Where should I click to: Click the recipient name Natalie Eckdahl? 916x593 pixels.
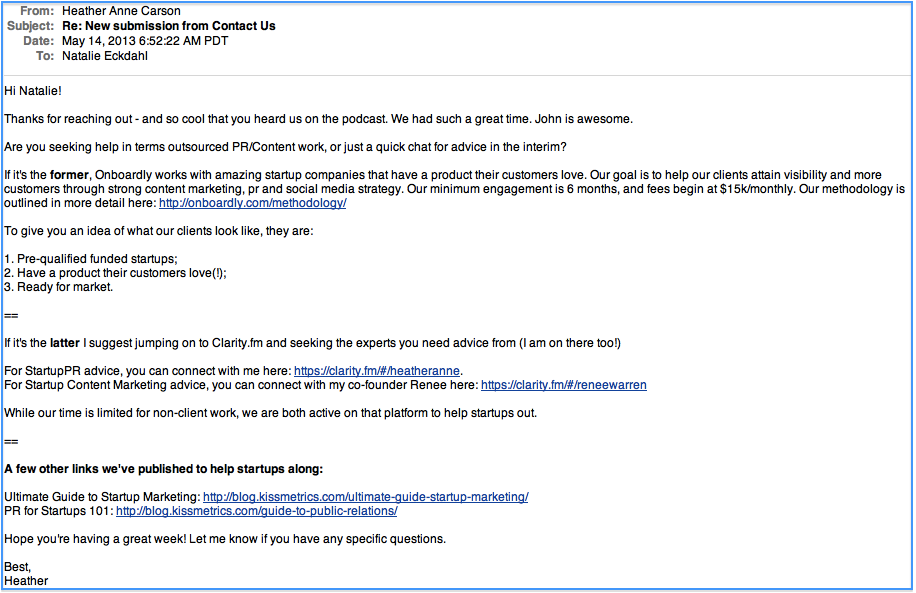click(x=105, y=56)
